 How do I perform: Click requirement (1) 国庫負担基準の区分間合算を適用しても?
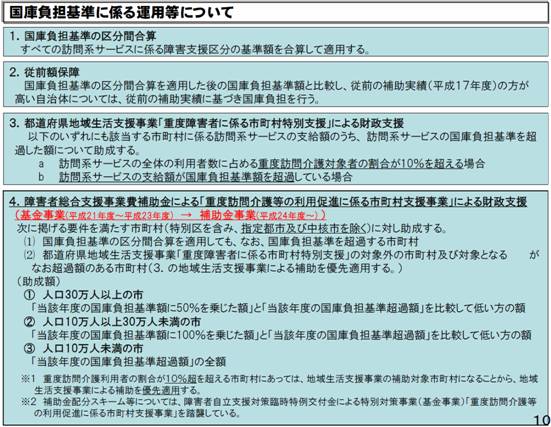tap(221, 241)
